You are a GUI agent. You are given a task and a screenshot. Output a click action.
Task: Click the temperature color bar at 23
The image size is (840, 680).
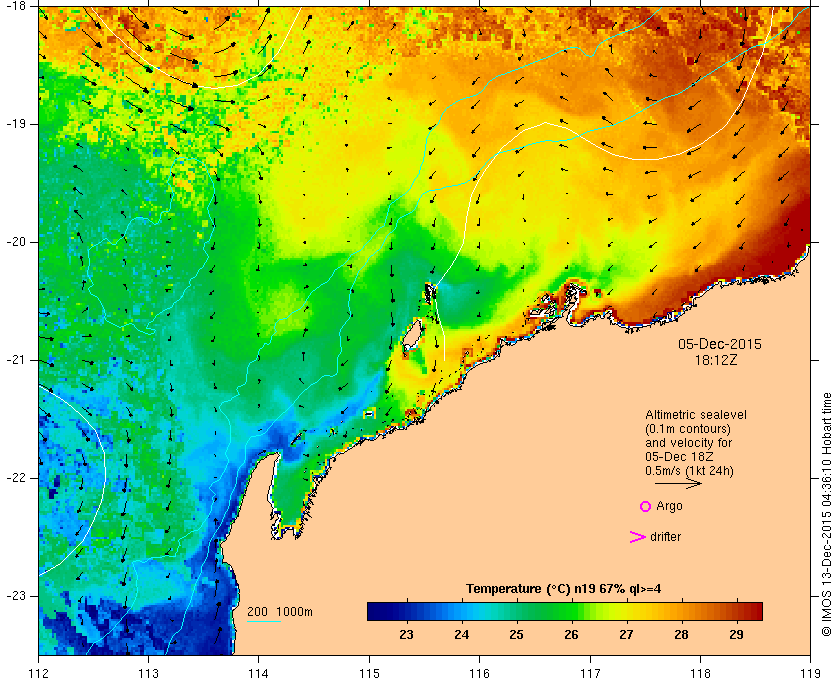point(407,611)
